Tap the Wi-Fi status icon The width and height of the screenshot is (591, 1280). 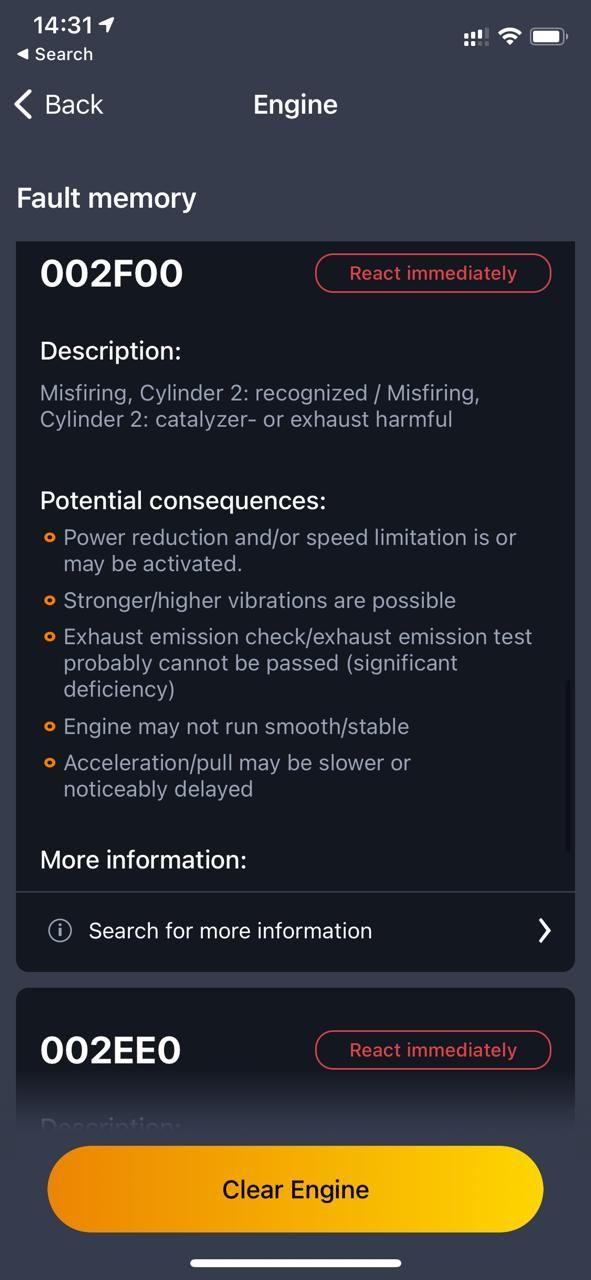click(510, 37)
